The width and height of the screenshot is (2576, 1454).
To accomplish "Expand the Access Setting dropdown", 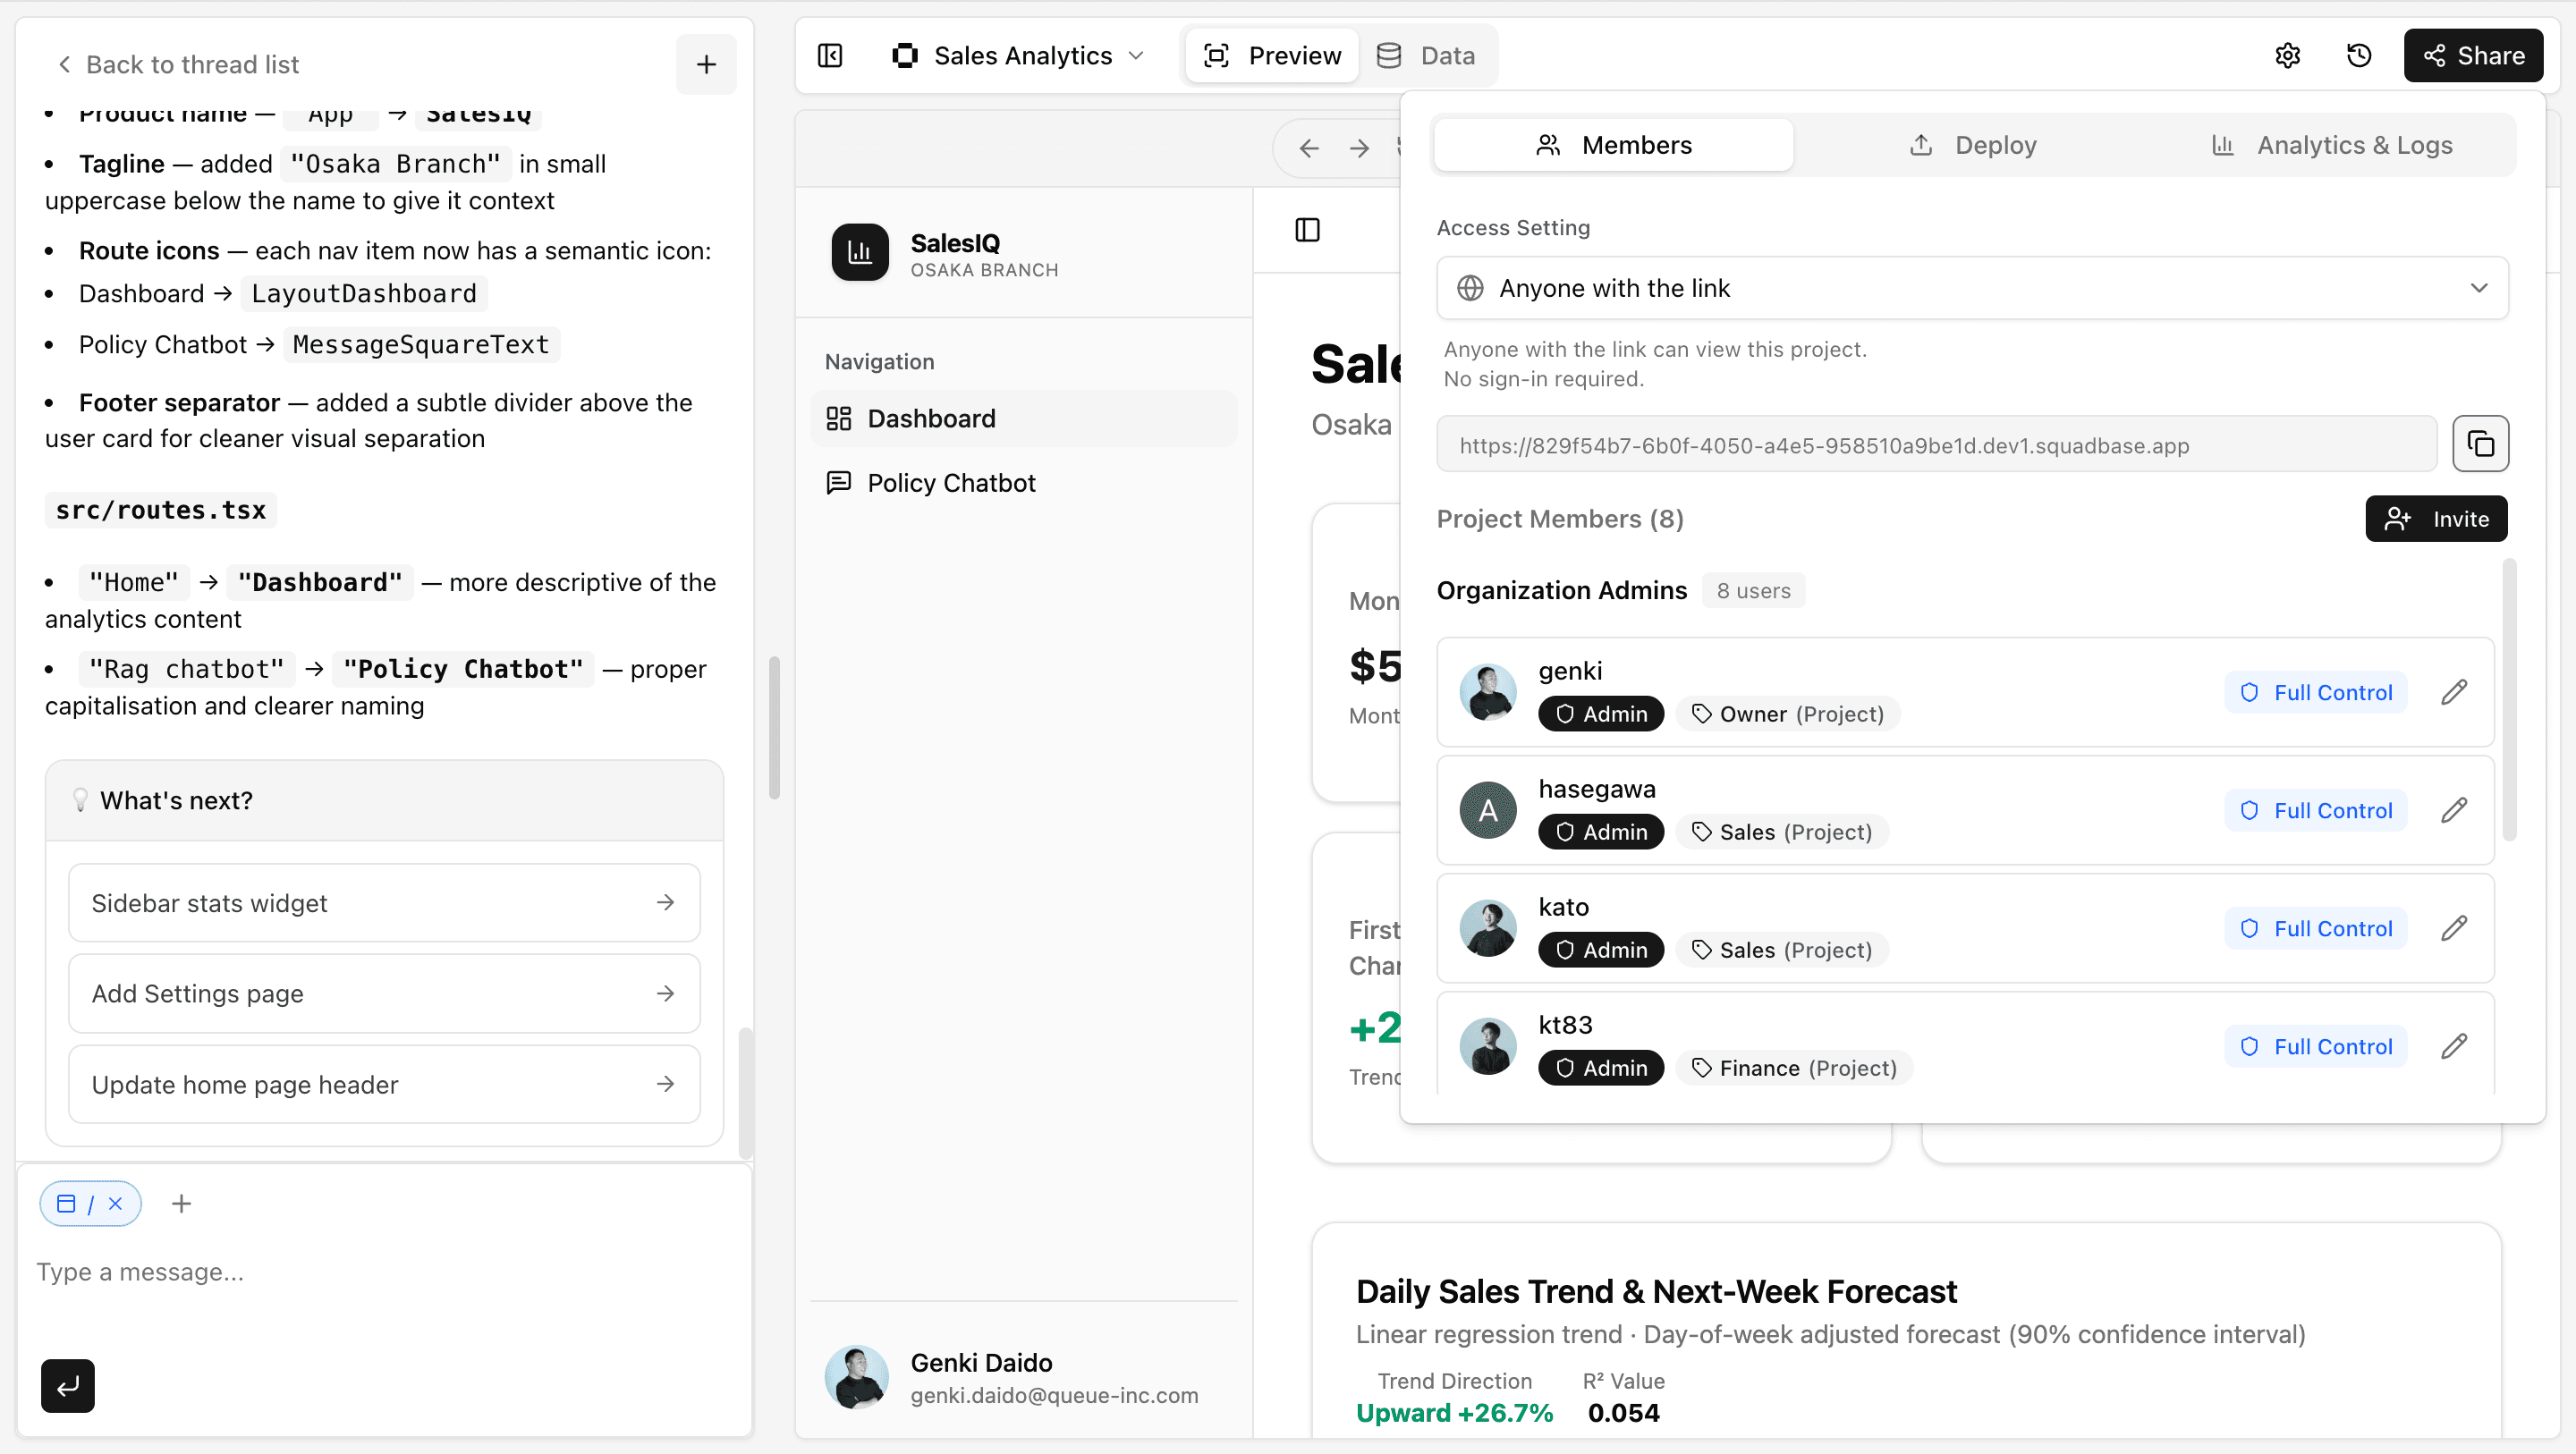I will click(1971, 288).
